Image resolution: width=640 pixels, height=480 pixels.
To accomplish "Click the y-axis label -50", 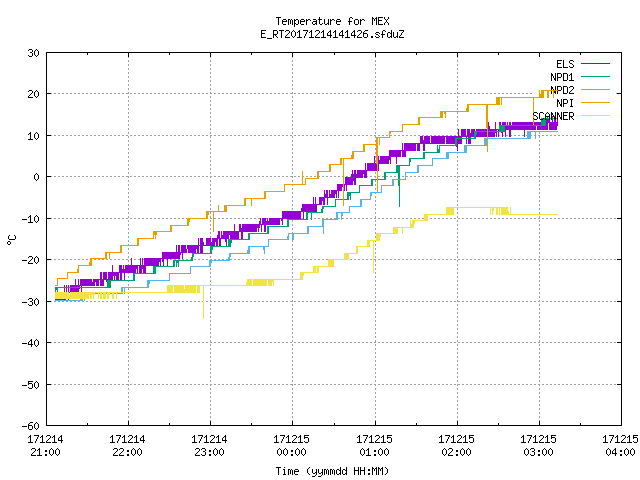I will pyautogui.click(x=31, y=385).
